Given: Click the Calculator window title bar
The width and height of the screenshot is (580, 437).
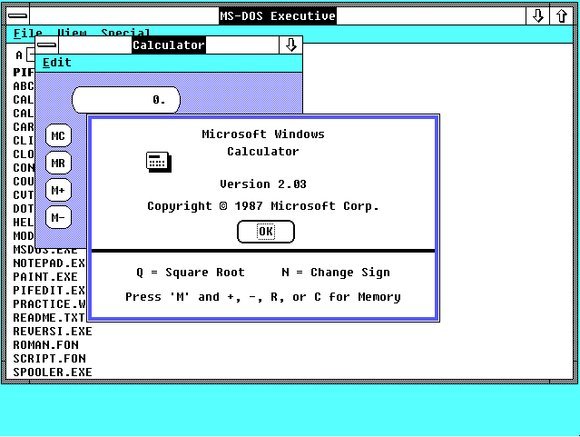Looking at the screenshot, I should (169, 45).
